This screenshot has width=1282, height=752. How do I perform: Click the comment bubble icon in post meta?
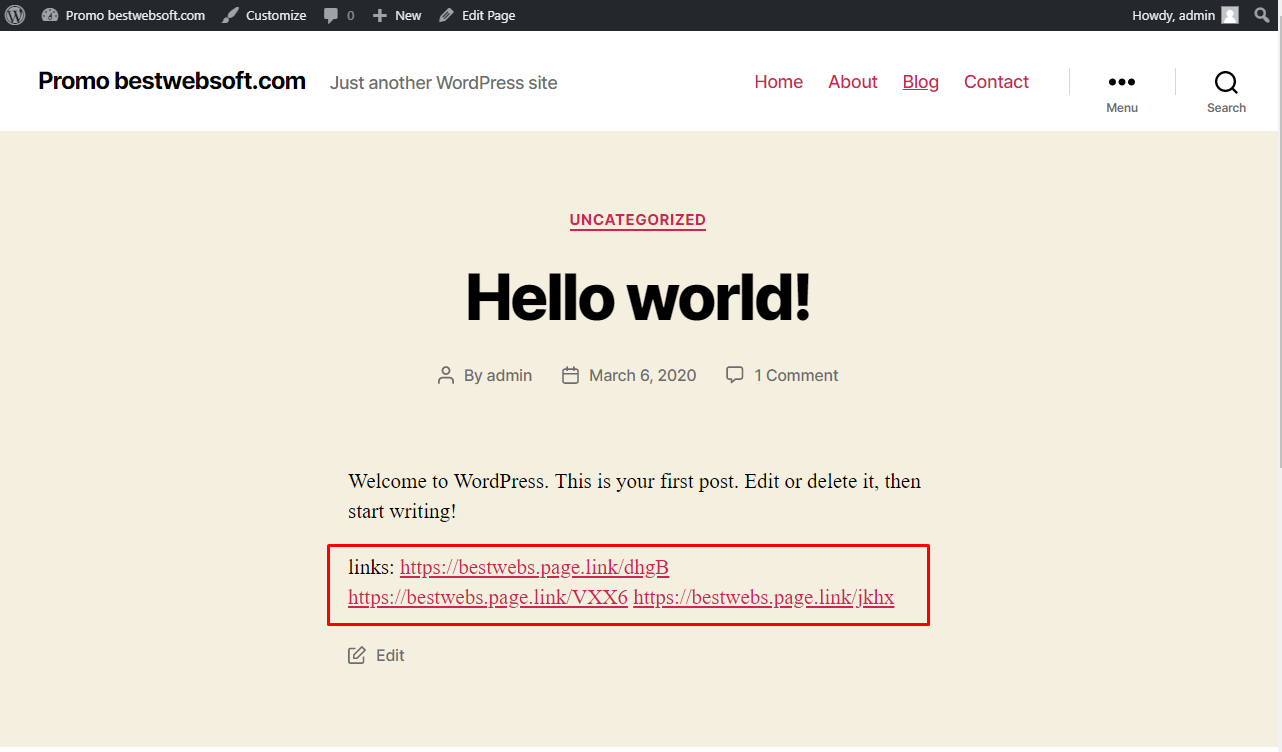point(735,375)
